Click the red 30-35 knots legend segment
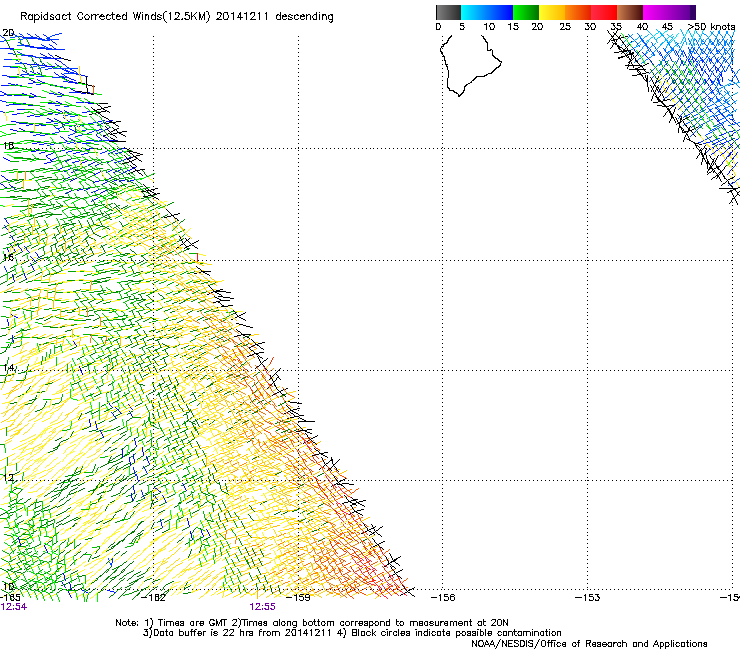Viewport: 740px width, 650px height. (604, 12)
